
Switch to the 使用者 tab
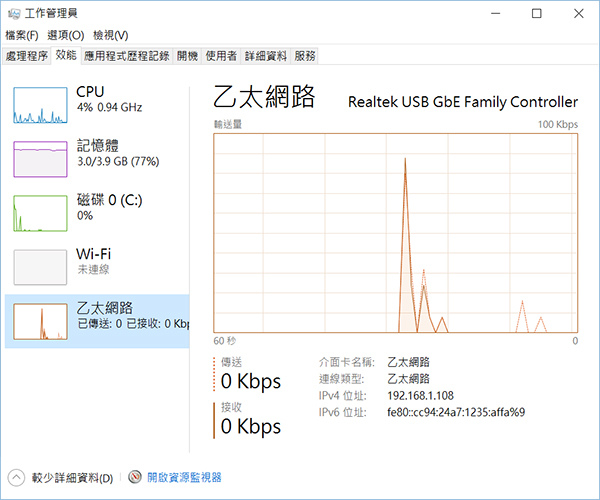click(x=221, y=56)
